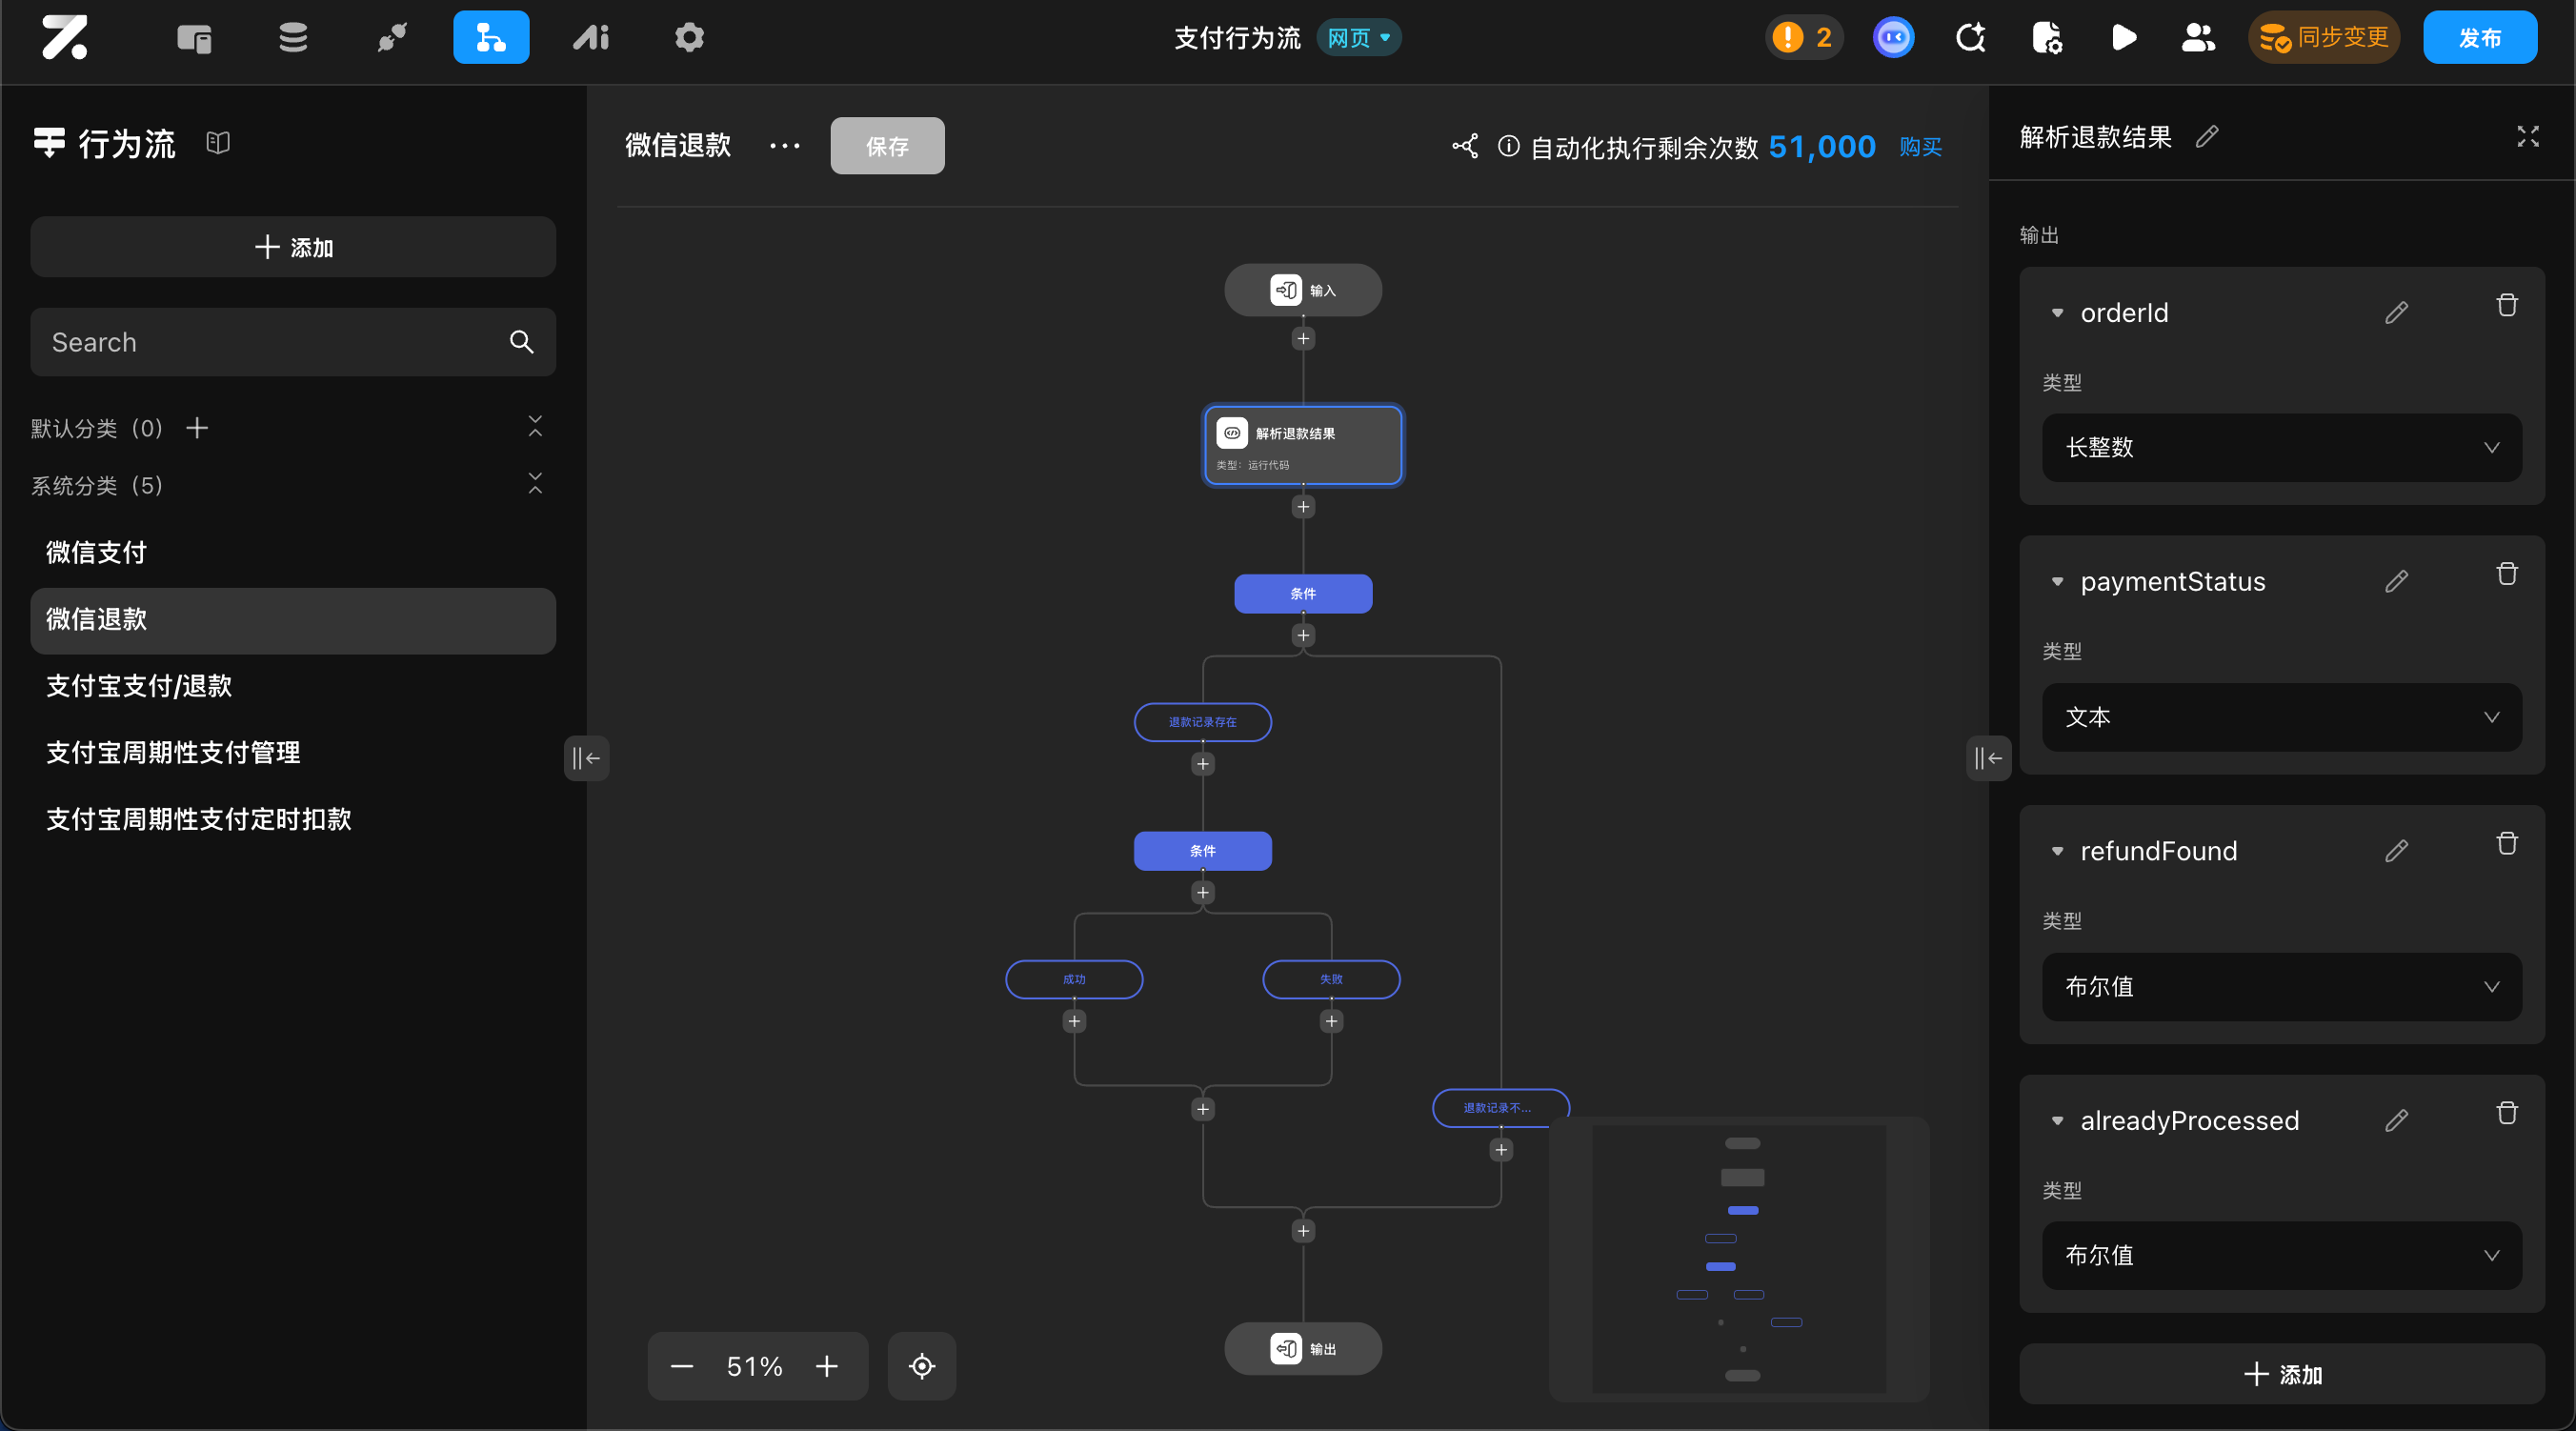The height and width of the screenshot is (1431, 2576).
Task: Edit the refundFound output name
Action: point(2396,851)
